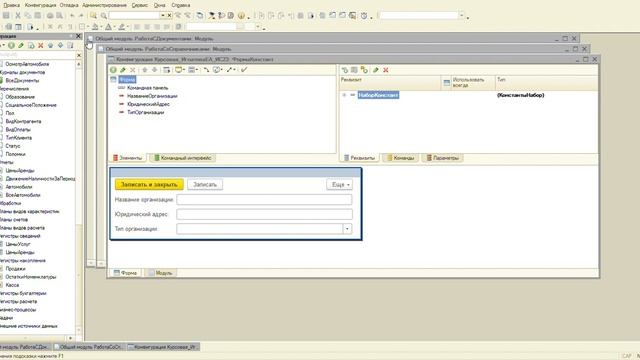Select ОсмотрАвтомобиля in configuration tree

[27, 64]
